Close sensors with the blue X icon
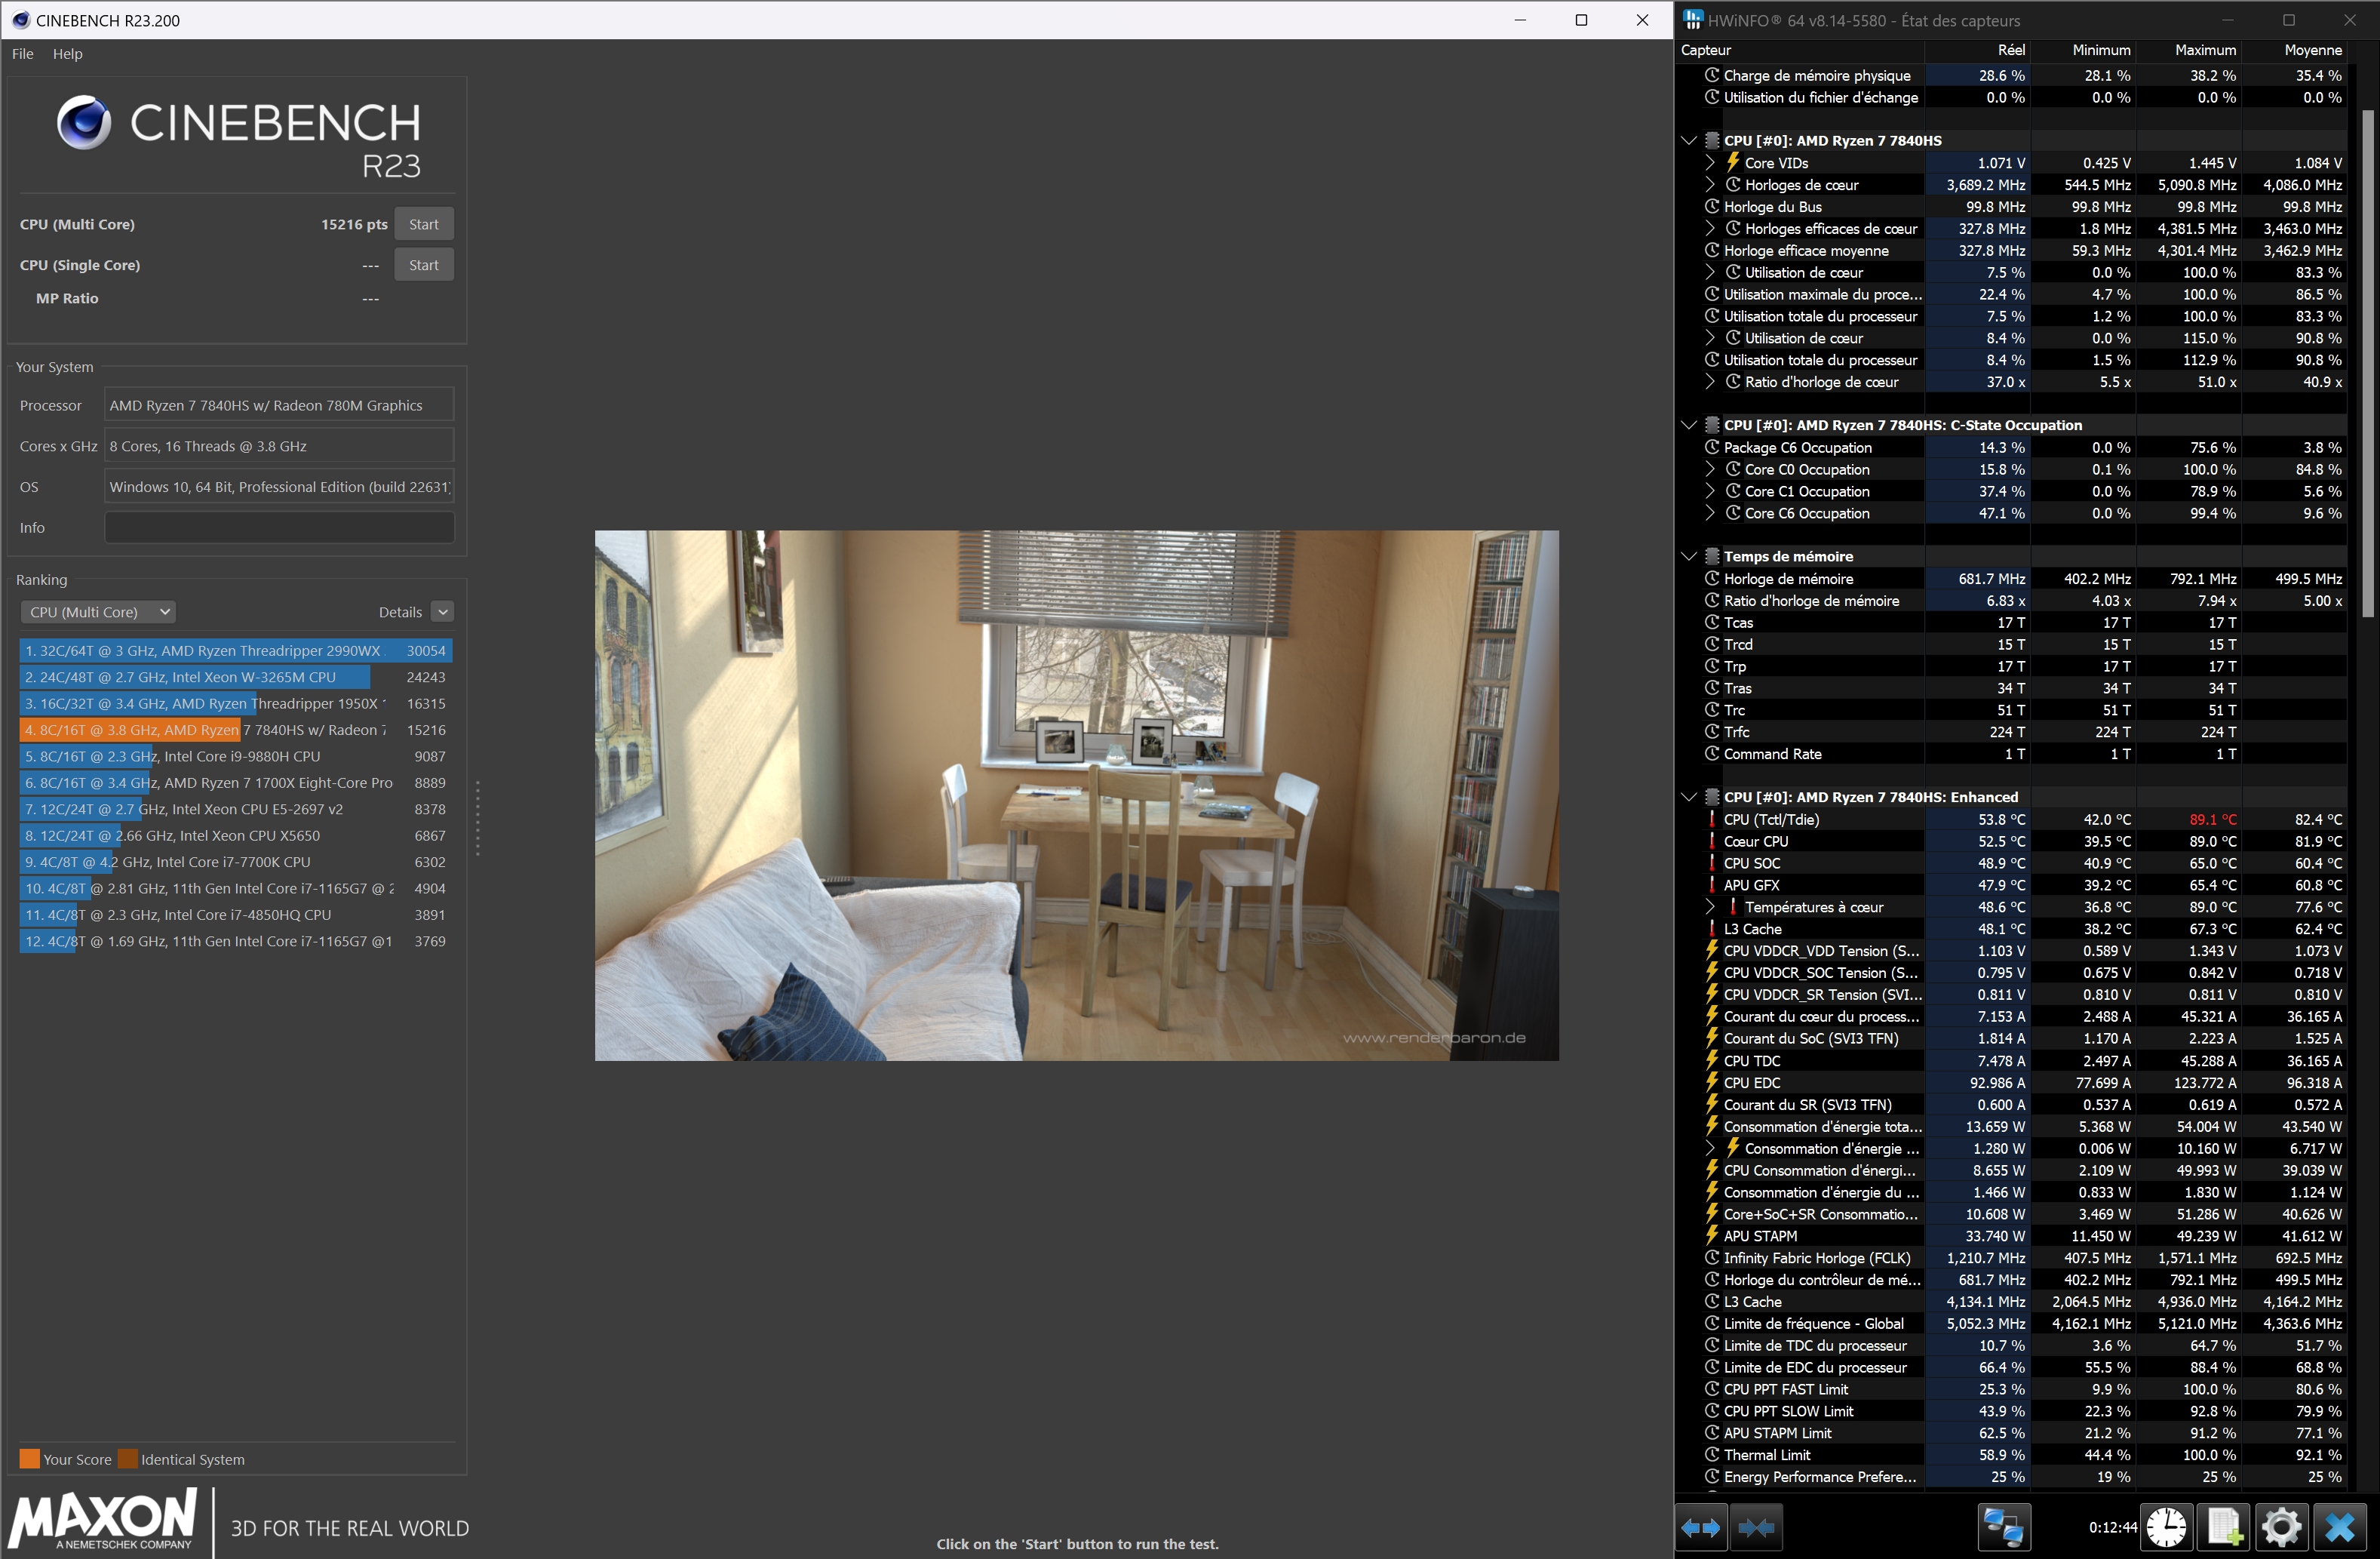The width and height of the screenshot is (2380, 1559). pos(2340,1527)
